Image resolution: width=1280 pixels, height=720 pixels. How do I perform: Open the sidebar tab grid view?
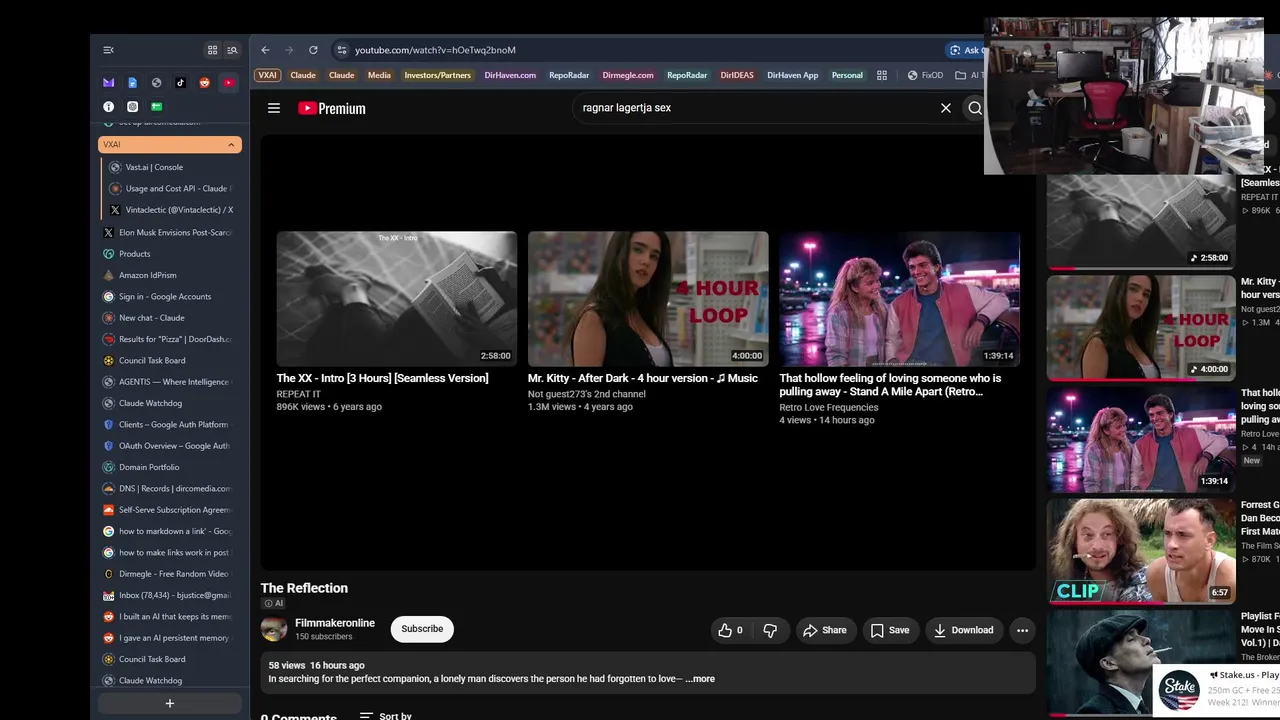[x=212, y=50]
